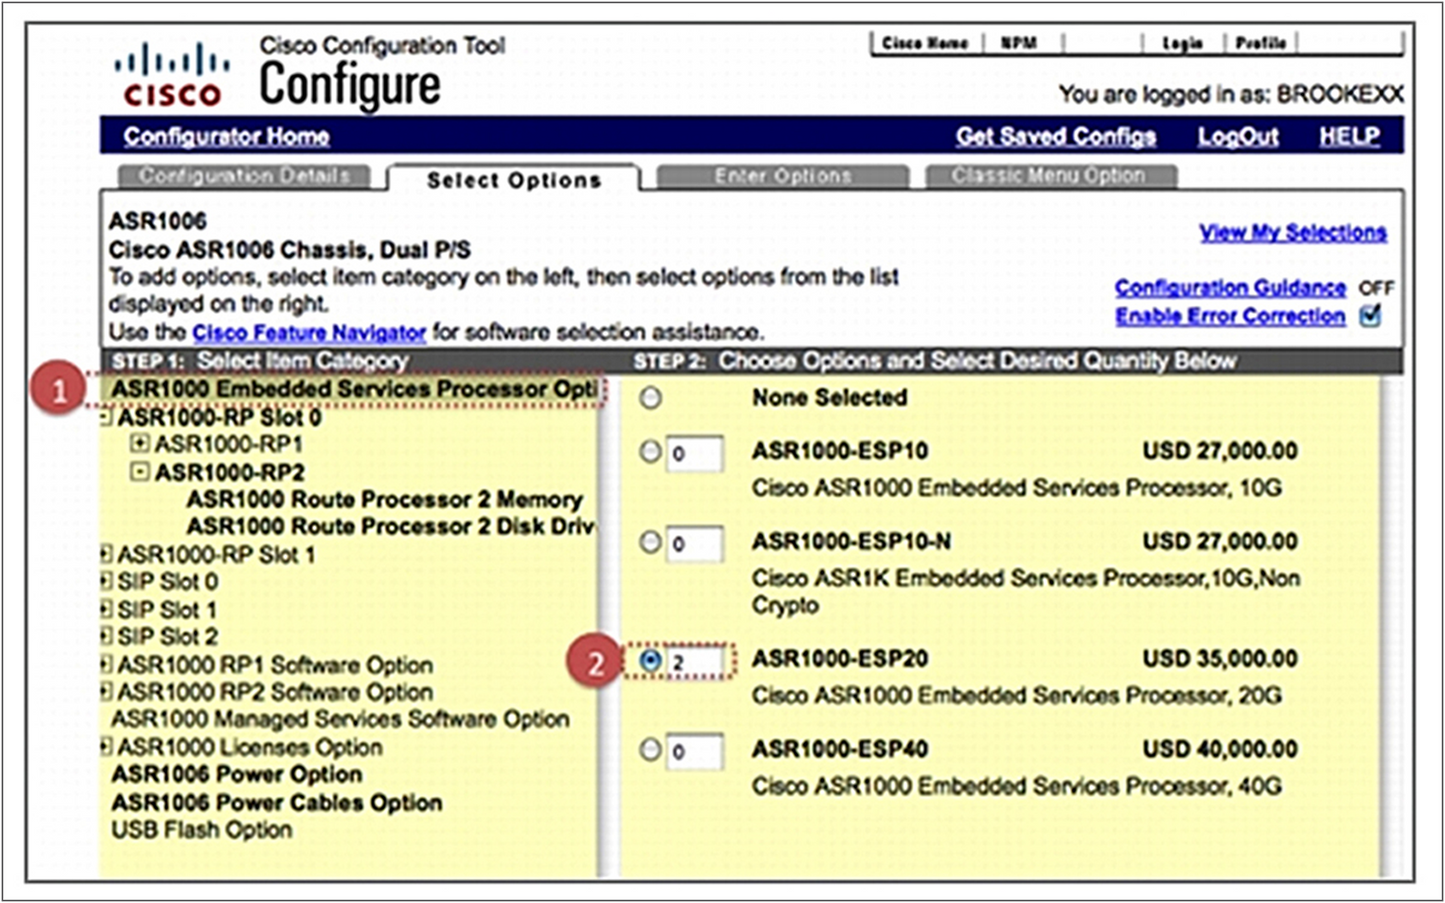Expand ASR1000-RP Slot 1 node
Image resolution: width=1445 pixels, height=903 pixels.
106,554
